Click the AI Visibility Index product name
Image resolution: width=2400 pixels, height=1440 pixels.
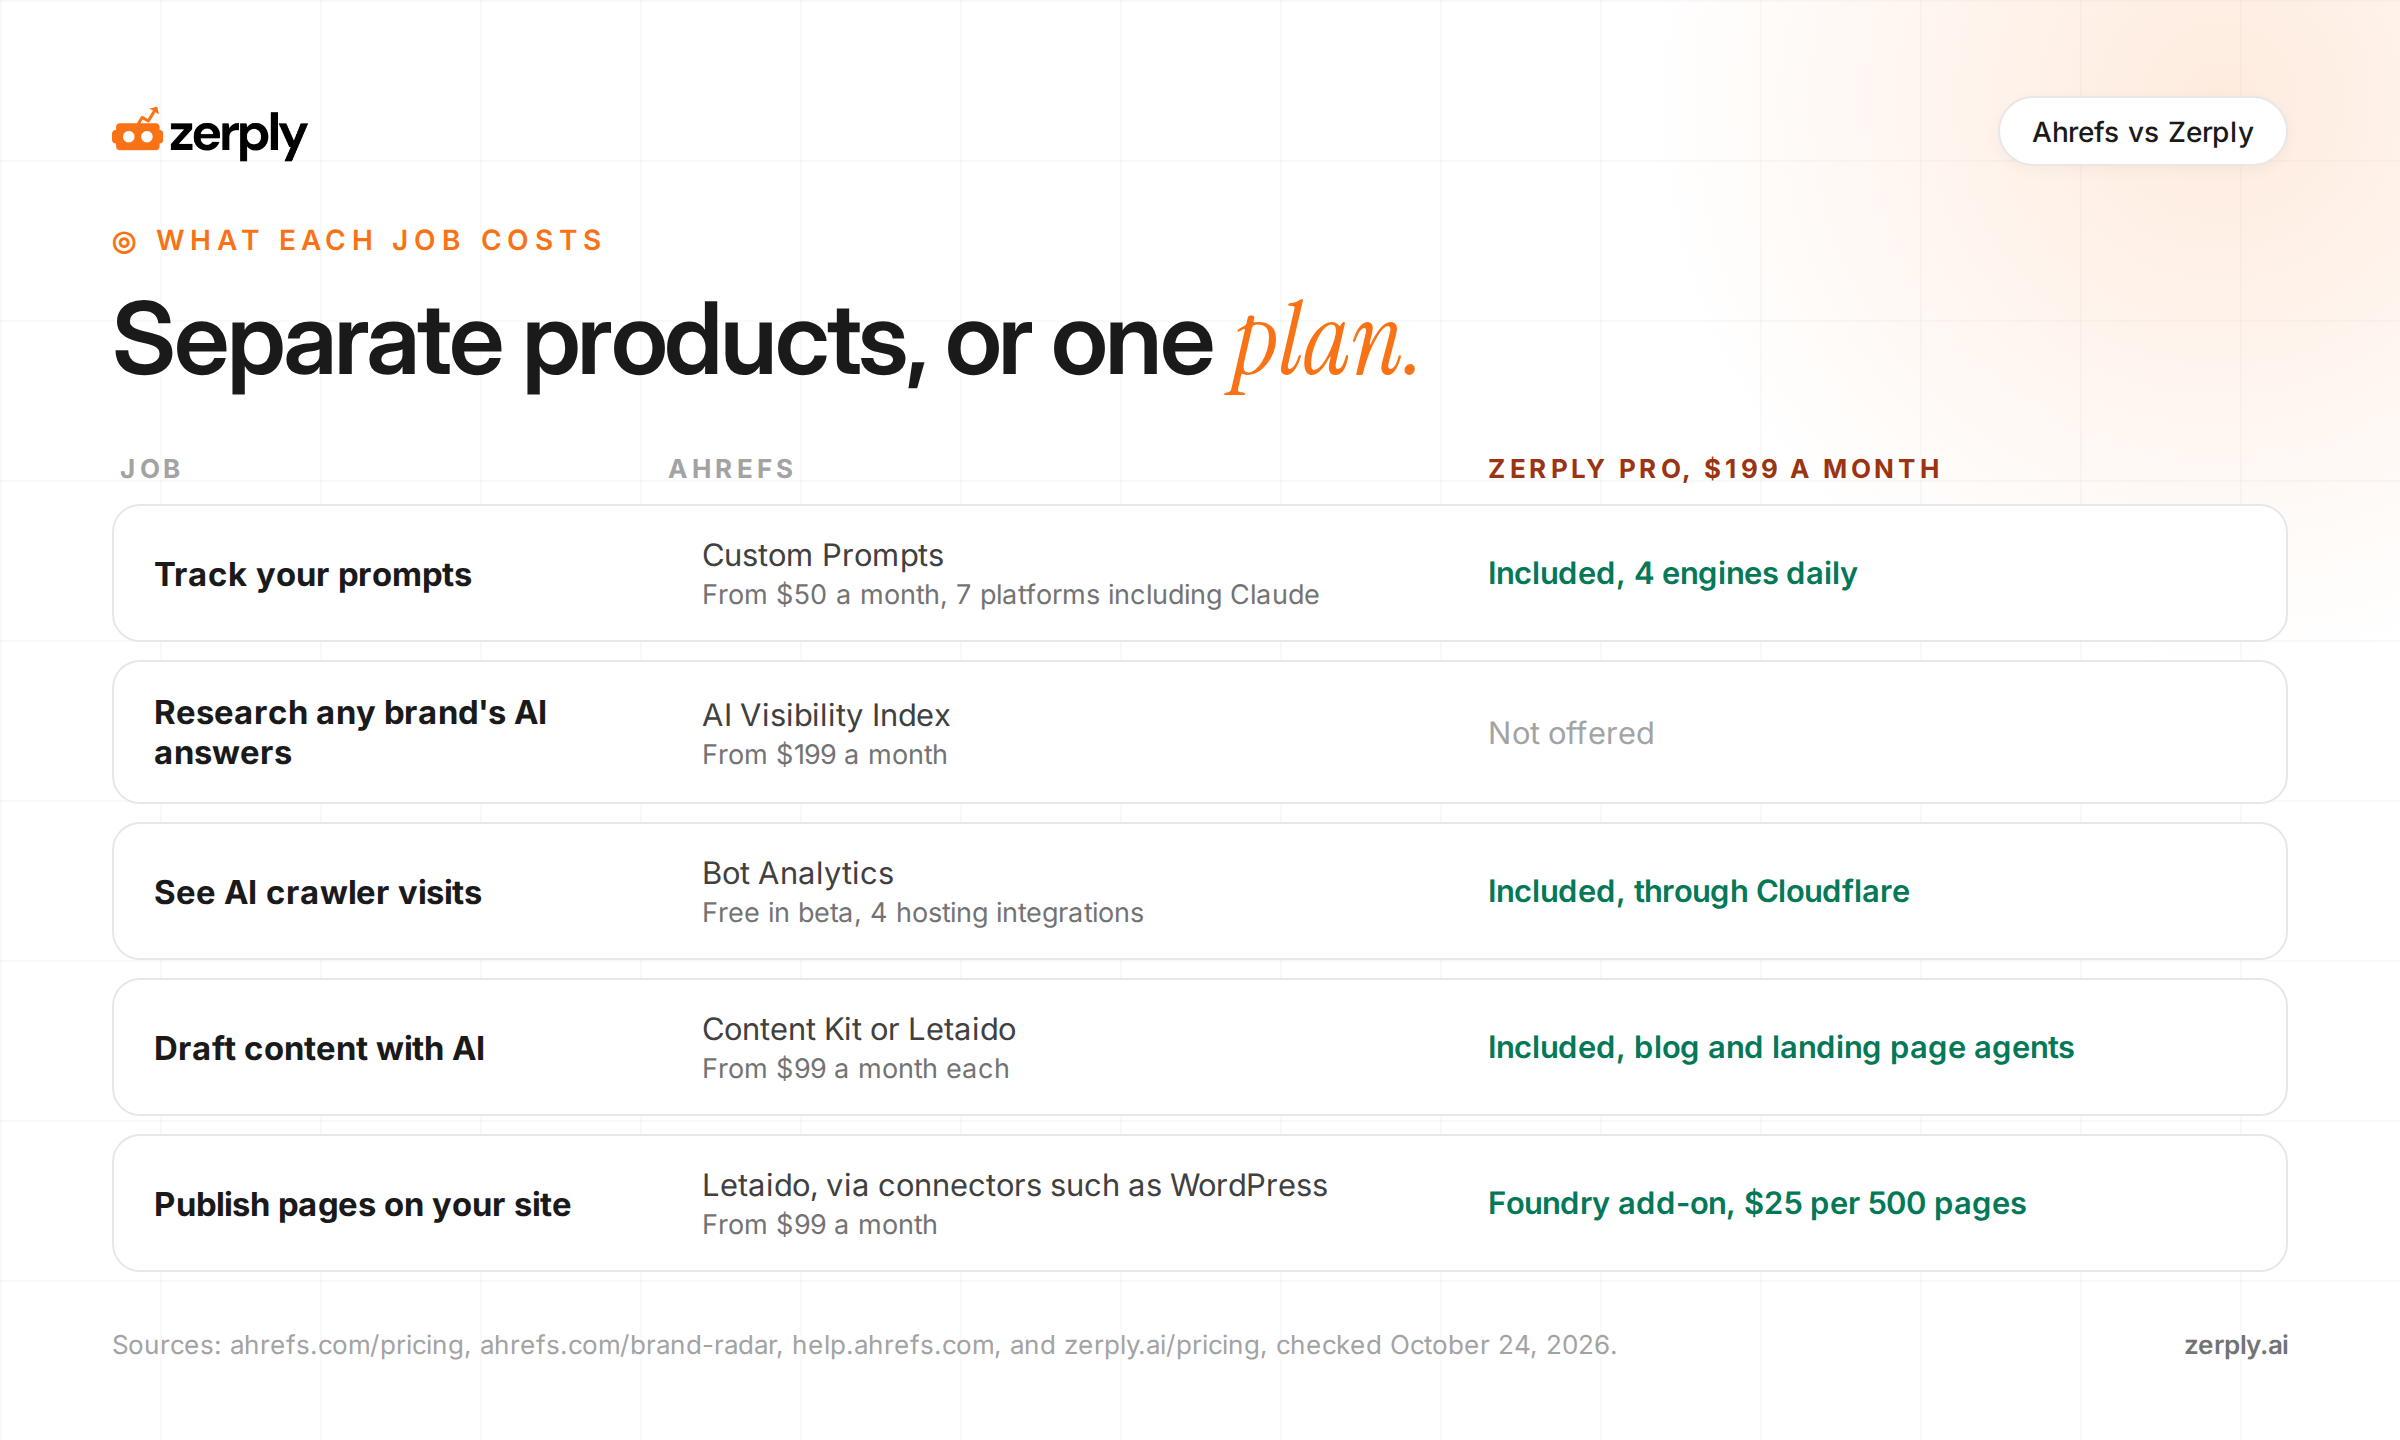click(x=826, y=715)
